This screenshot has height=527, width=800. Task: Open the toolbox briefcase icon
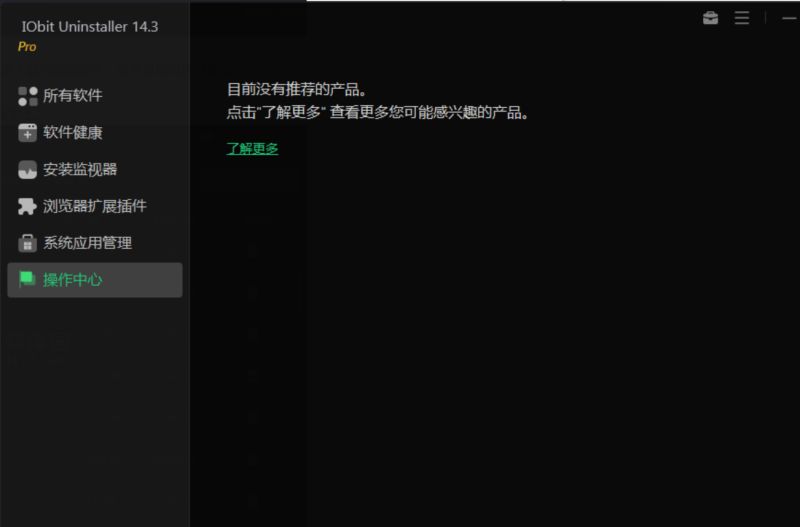click(x=710, y=18)
